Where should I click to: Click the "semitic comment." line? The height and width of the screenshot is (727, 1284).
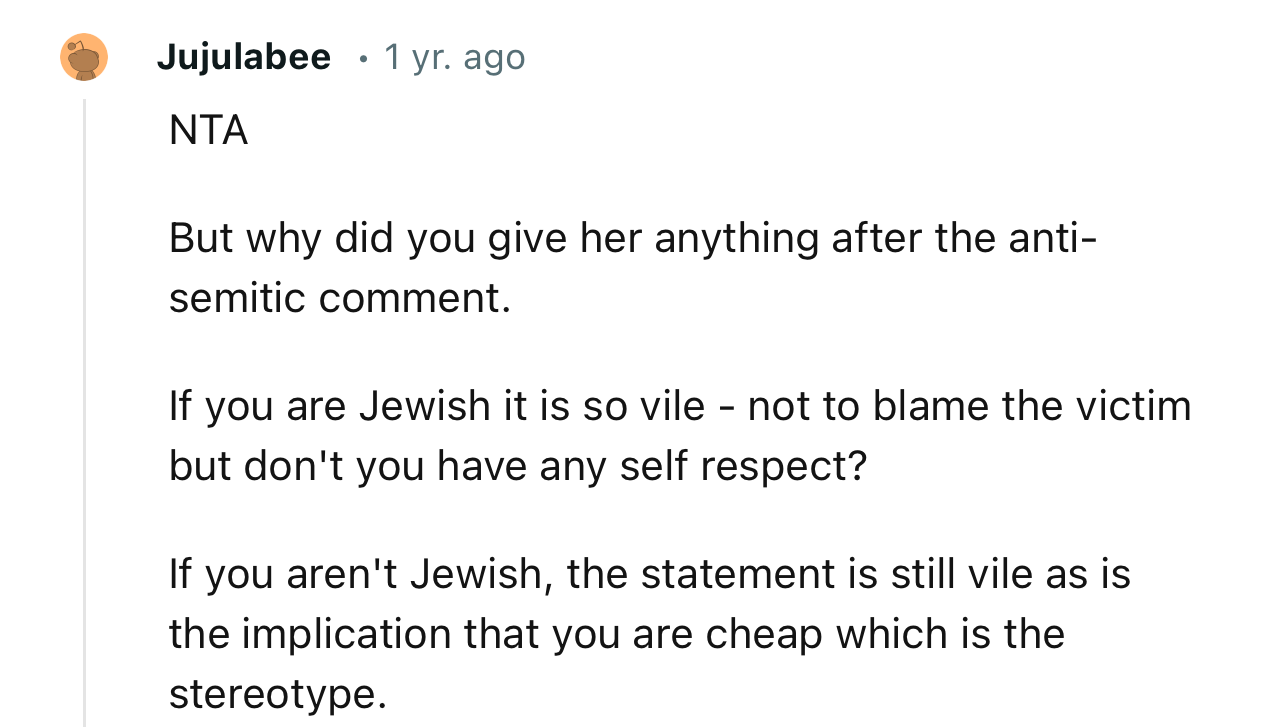point(339,298)
